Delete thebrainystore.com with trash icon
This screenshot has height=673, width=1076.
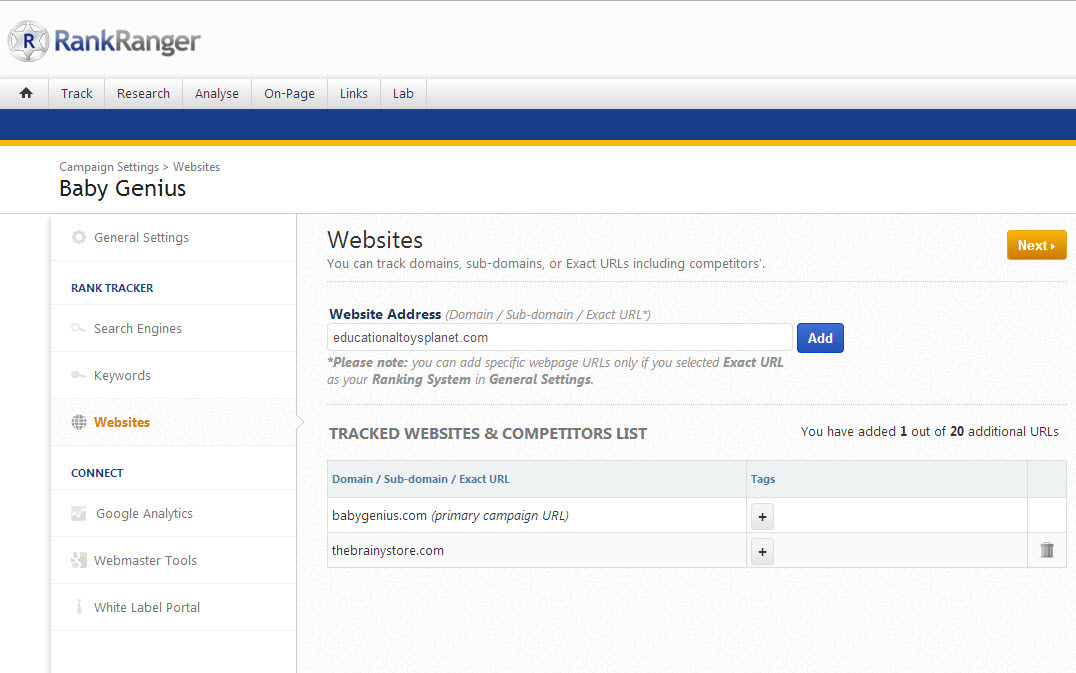1046,550
